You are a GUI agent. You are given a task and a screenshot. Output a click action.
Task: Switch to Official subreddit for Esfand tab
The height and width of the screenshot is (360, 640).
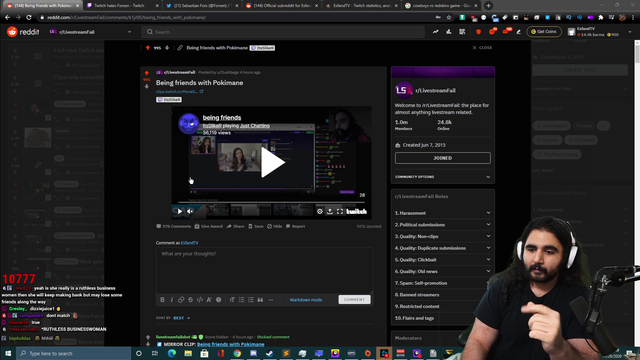tap(282, 6)
